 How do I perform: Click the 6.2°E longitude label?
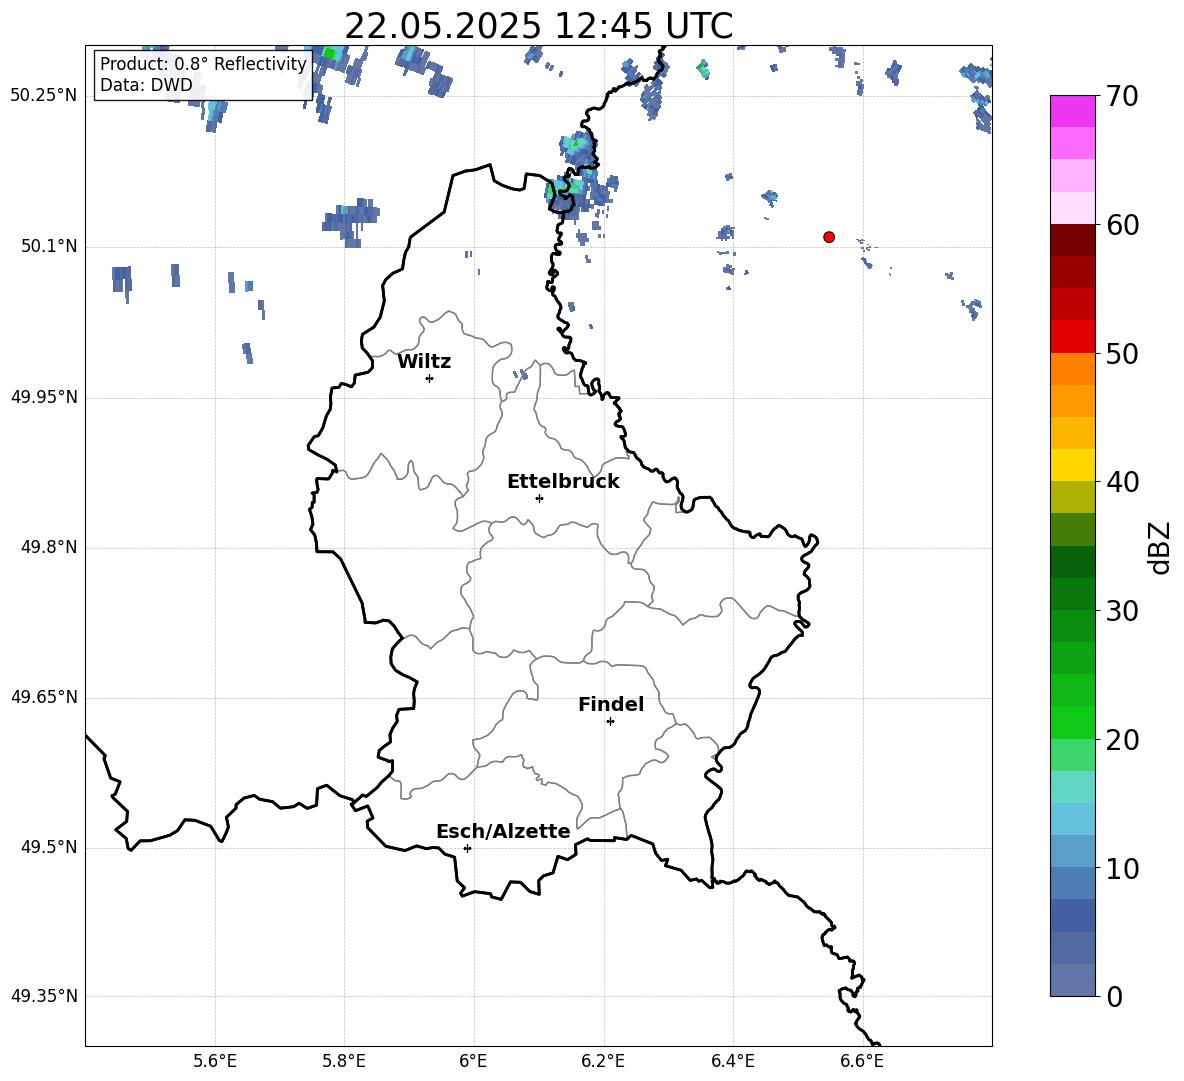coord(603,1061)
